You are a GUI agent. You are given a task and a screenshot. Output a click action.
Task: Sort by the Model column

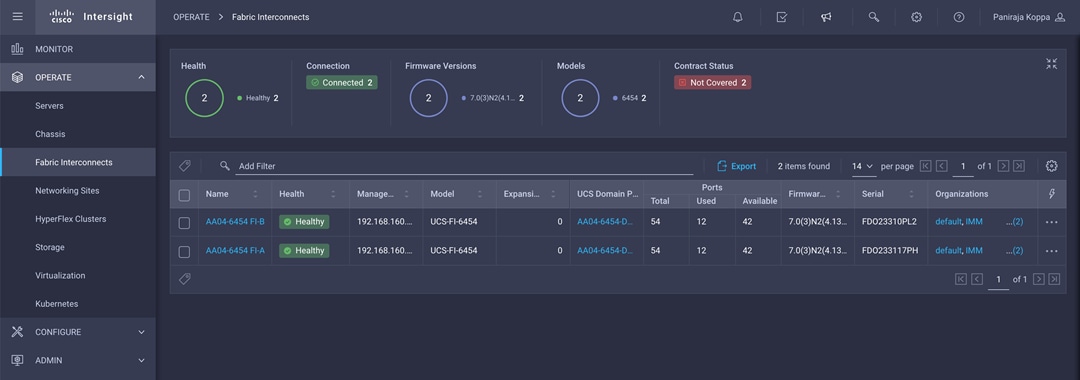pyautogui.click(x=480, y=194)
